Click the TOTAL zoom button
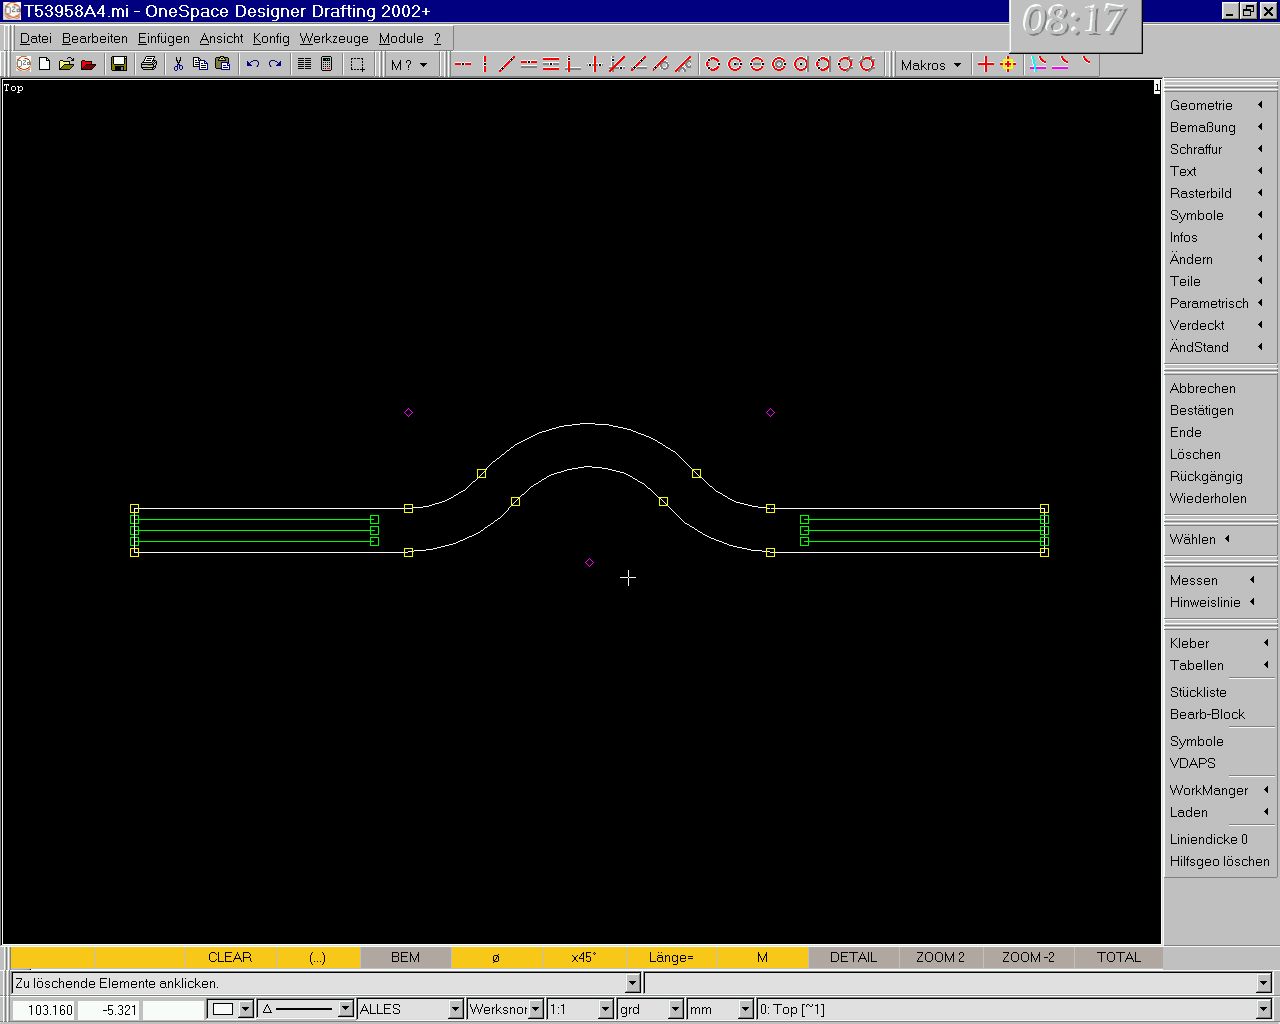This screenshot has width=1280, height=1024. pyautogui.click(x=1118, y=957)
